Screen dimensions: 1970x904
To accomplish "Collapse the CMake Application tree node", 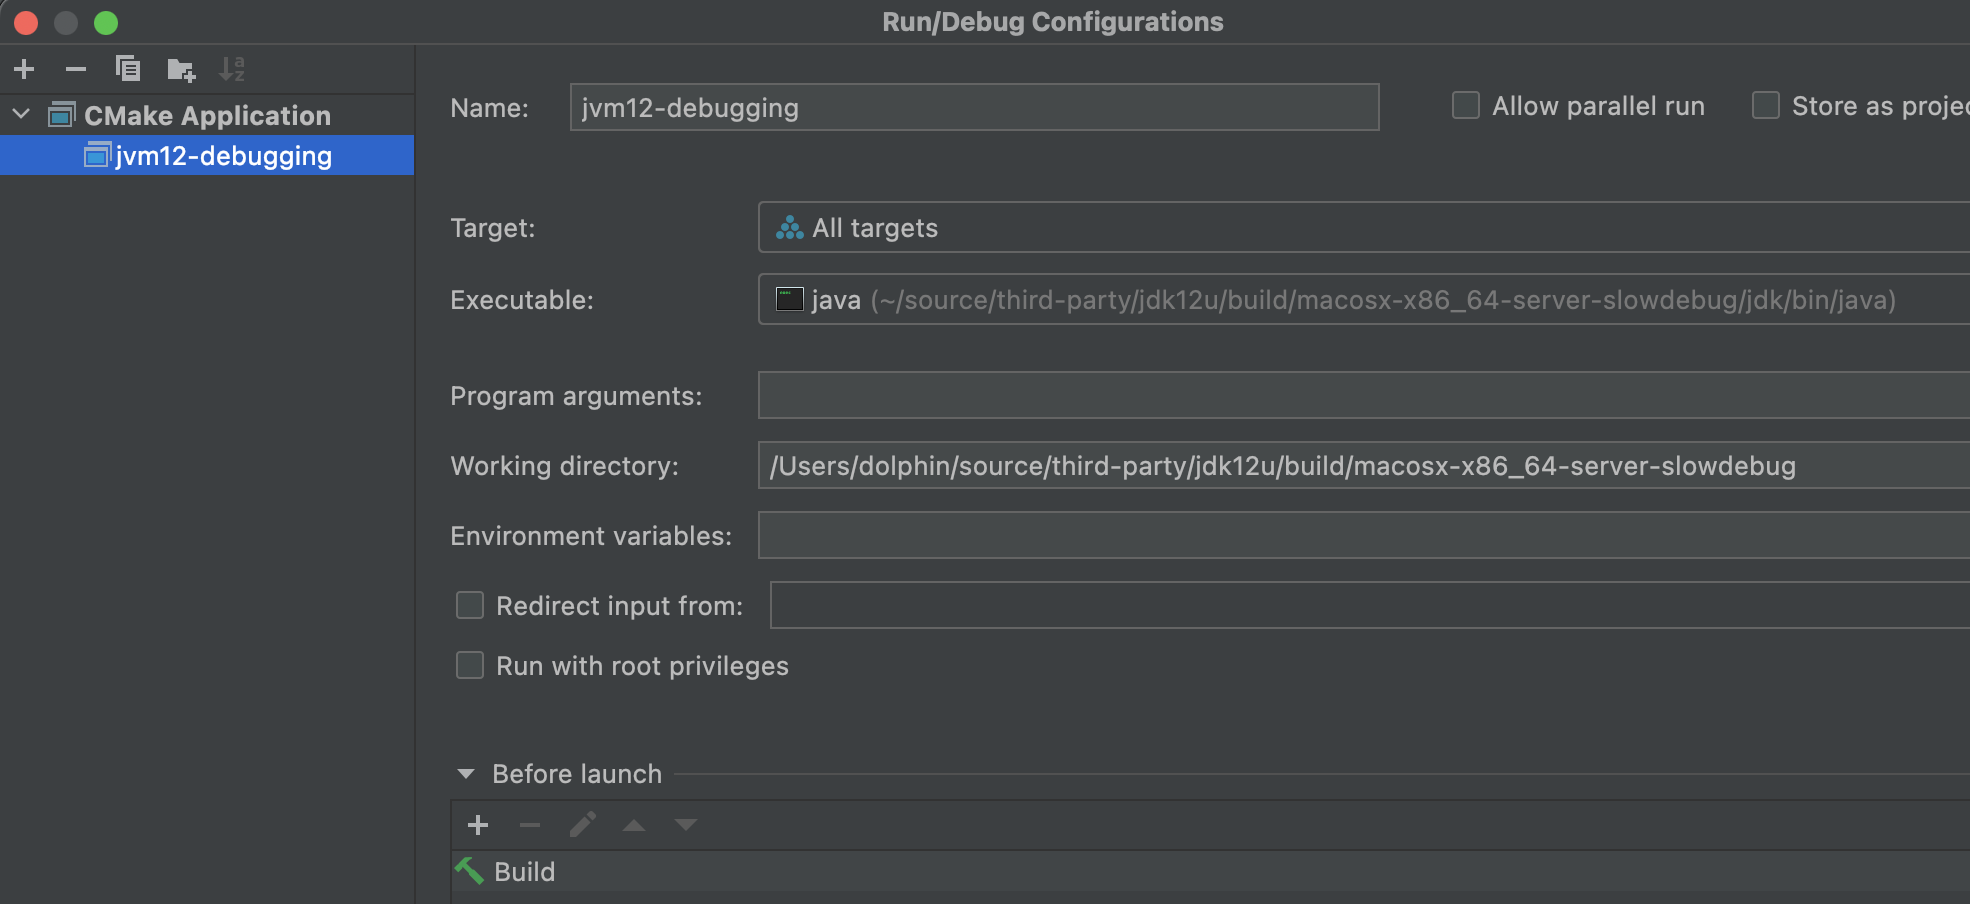I will pos(21,115).
